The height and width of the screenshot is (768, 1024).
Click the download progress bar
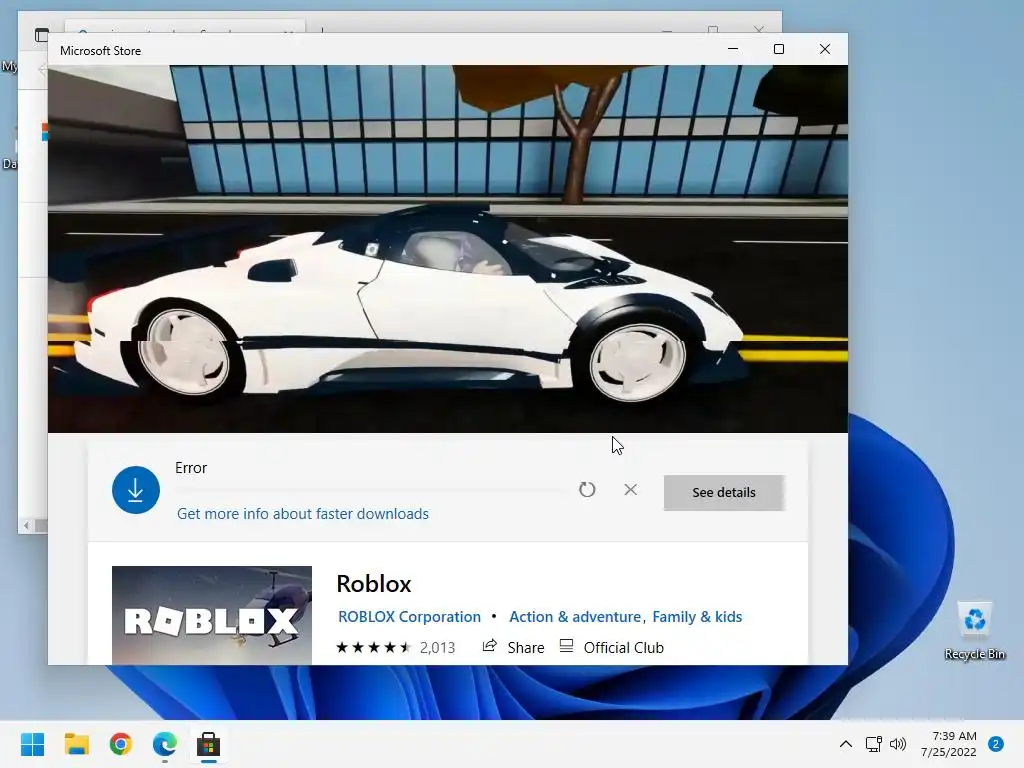click(x=371, y=490)
